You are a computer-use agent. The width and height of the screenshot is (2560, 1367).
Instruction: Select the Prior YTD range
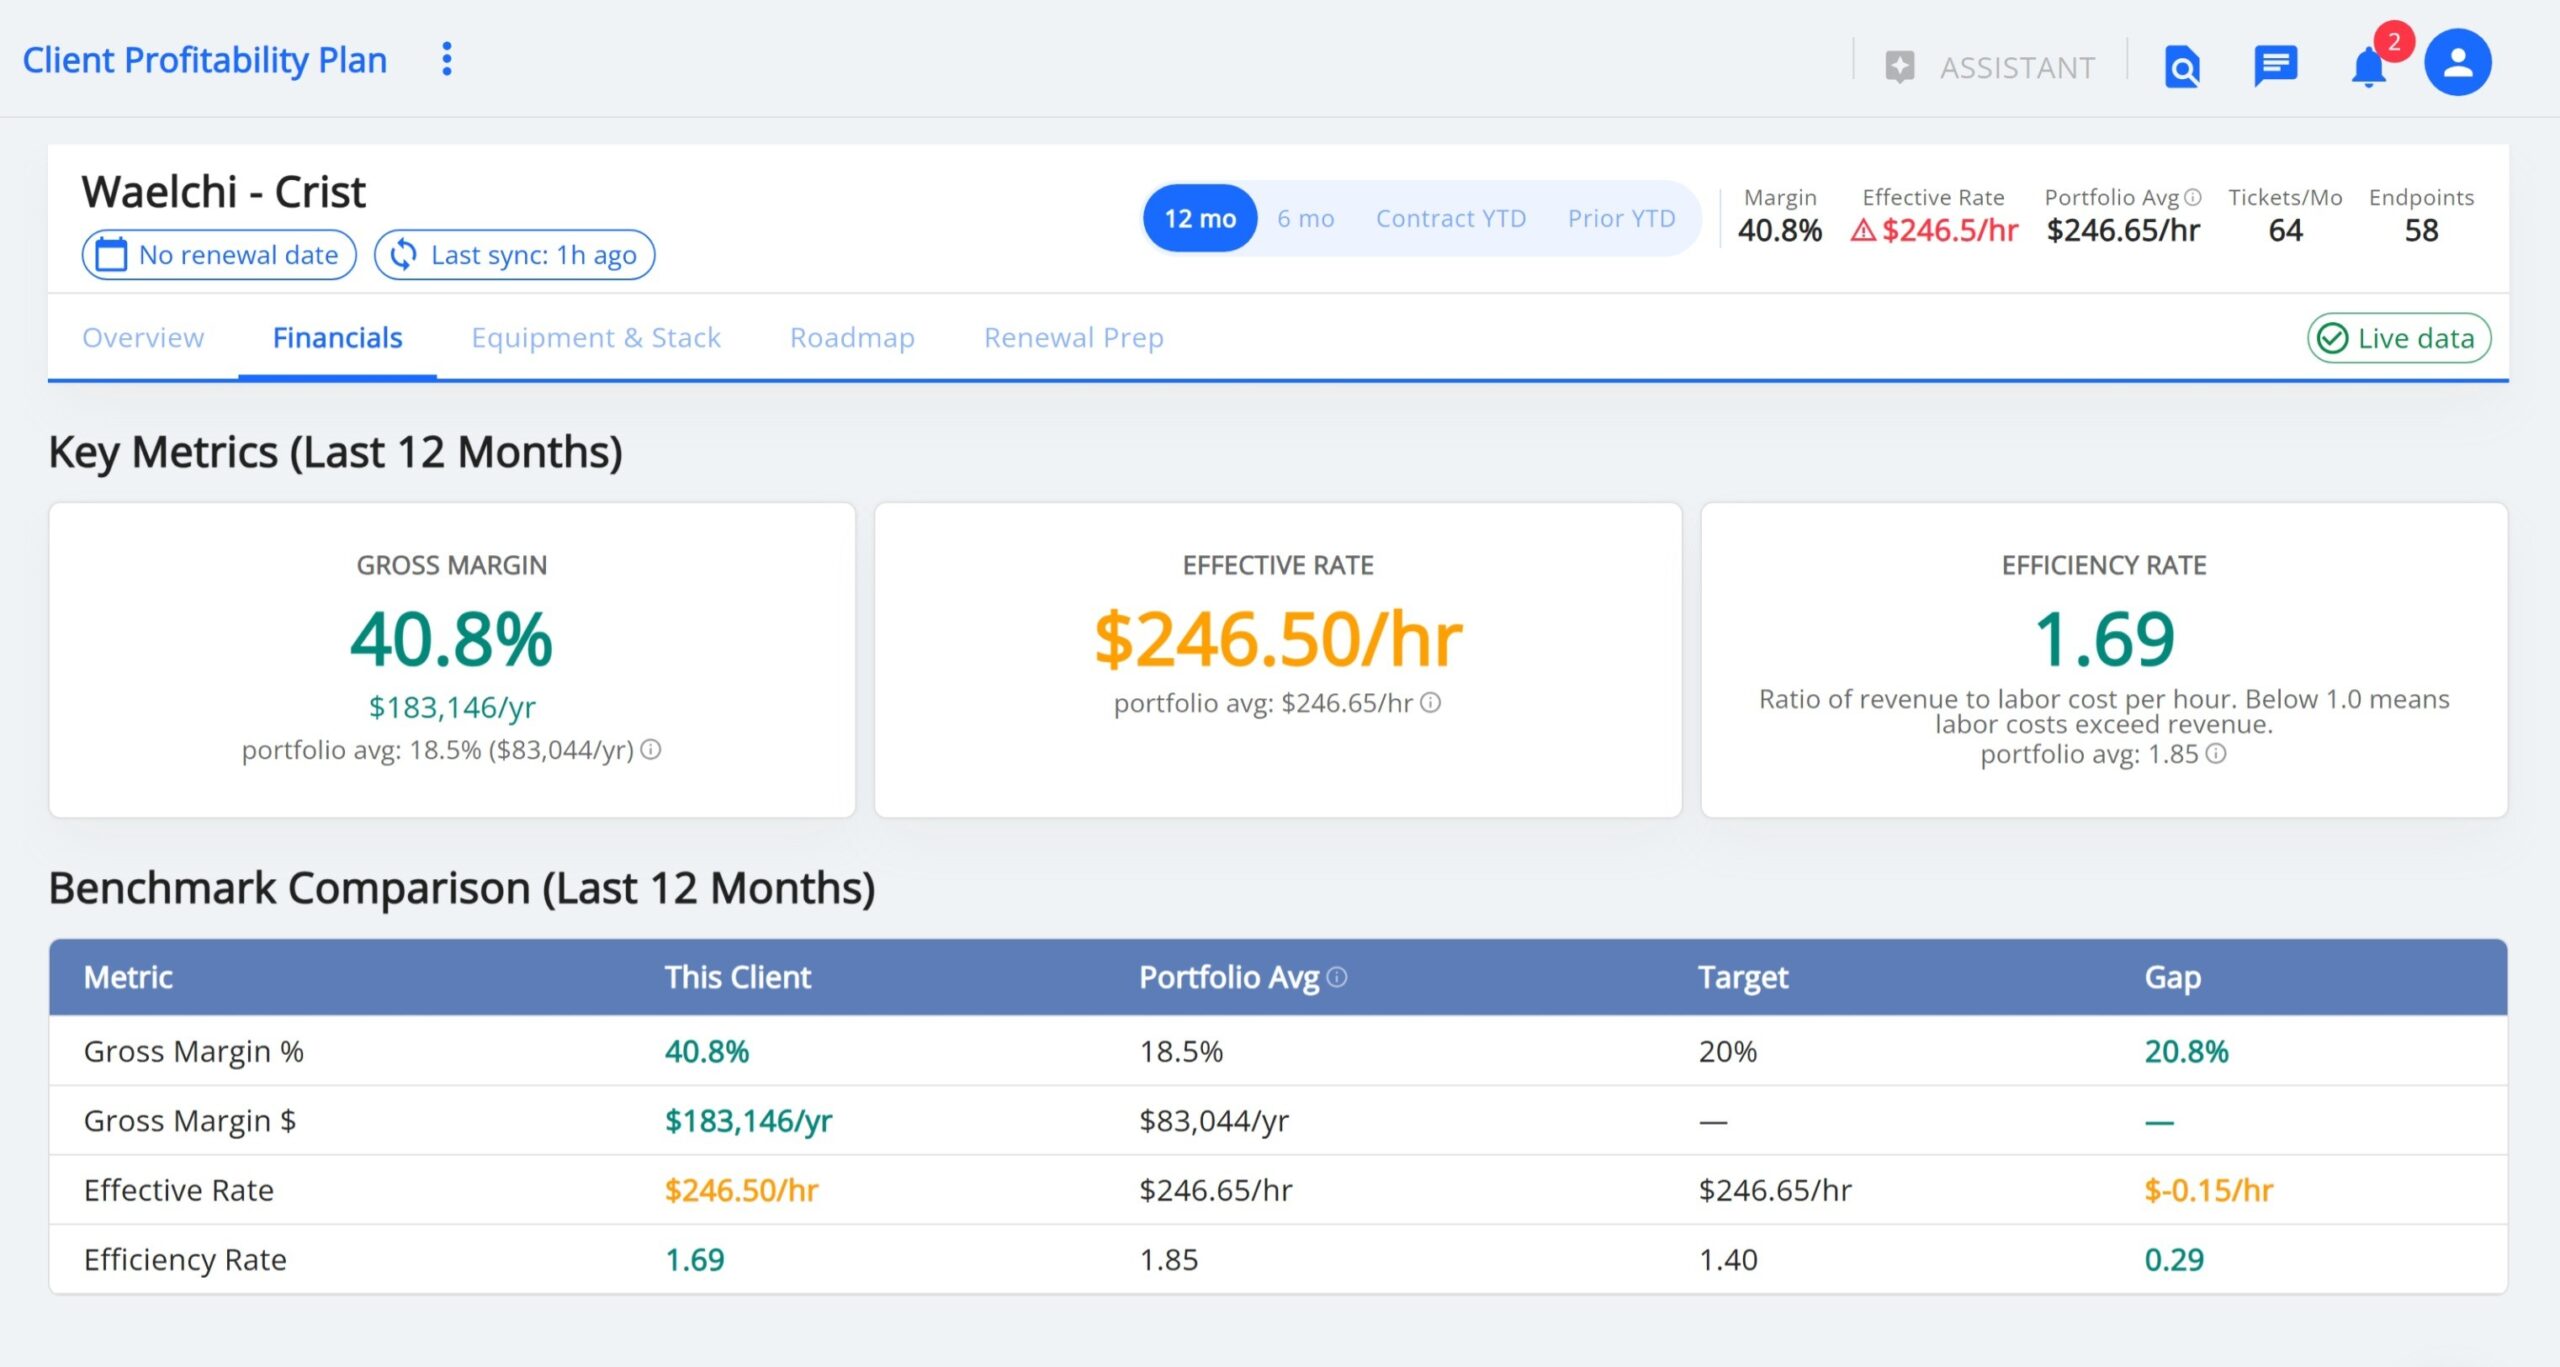click(x=1621, y=218)
